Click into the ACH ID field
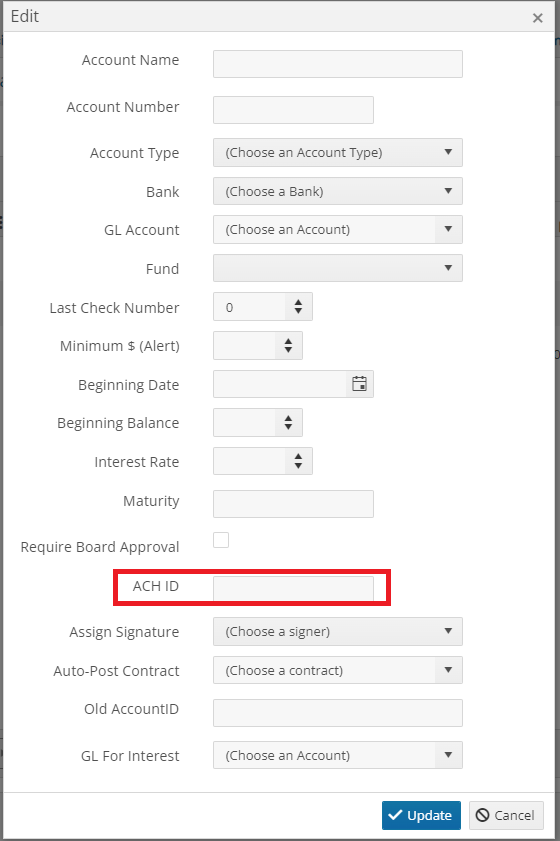The height and width of the screenshot is (841, 560). [293, 588]
